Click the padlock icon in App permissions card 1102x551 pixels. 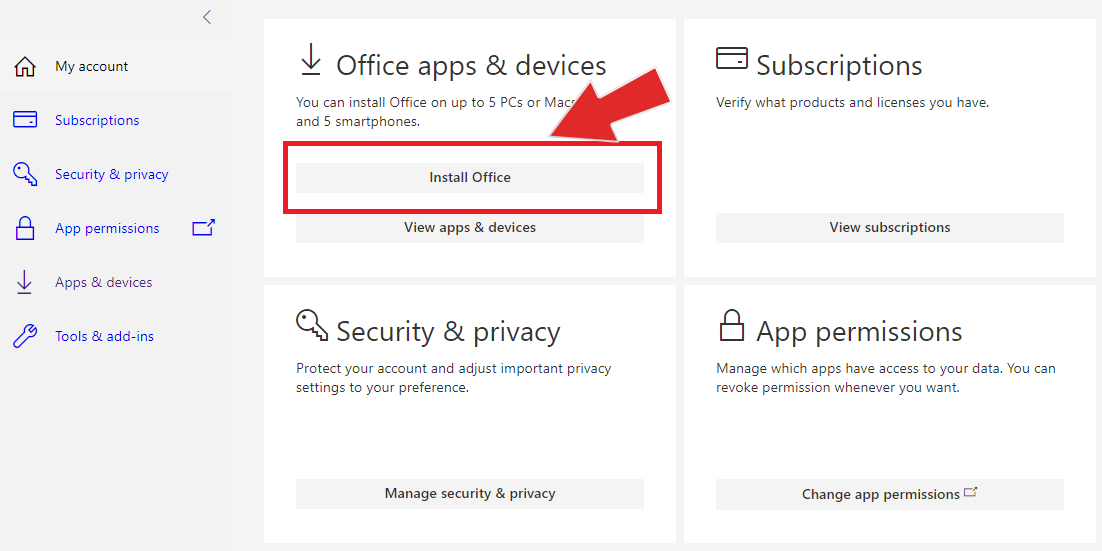click(x=732, y=325)
